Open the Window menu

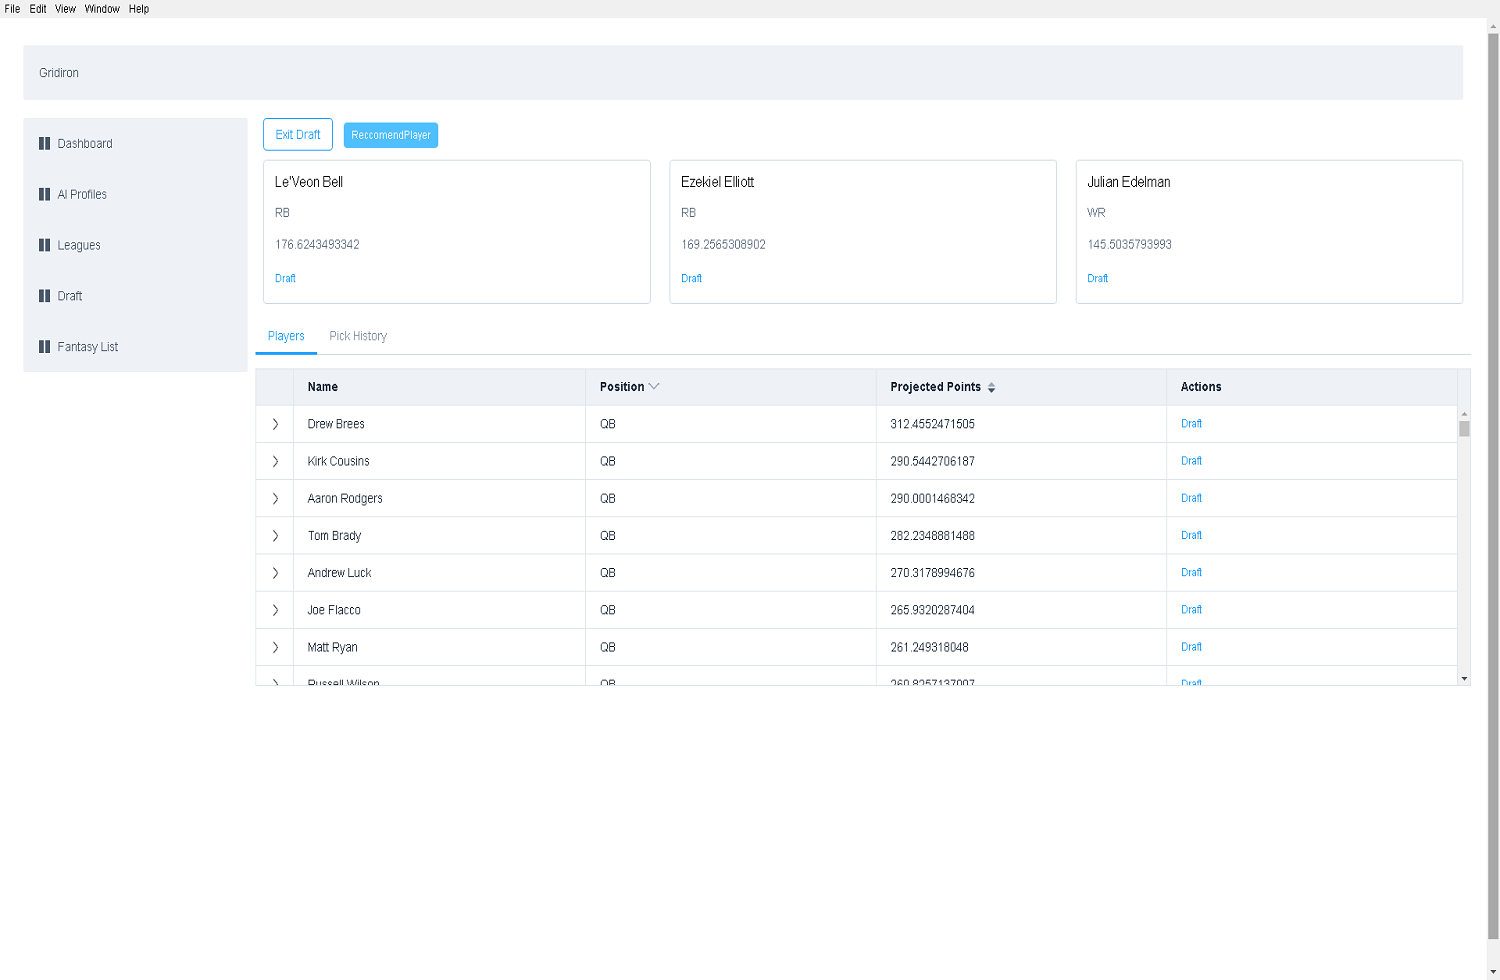tap(102, 9)
